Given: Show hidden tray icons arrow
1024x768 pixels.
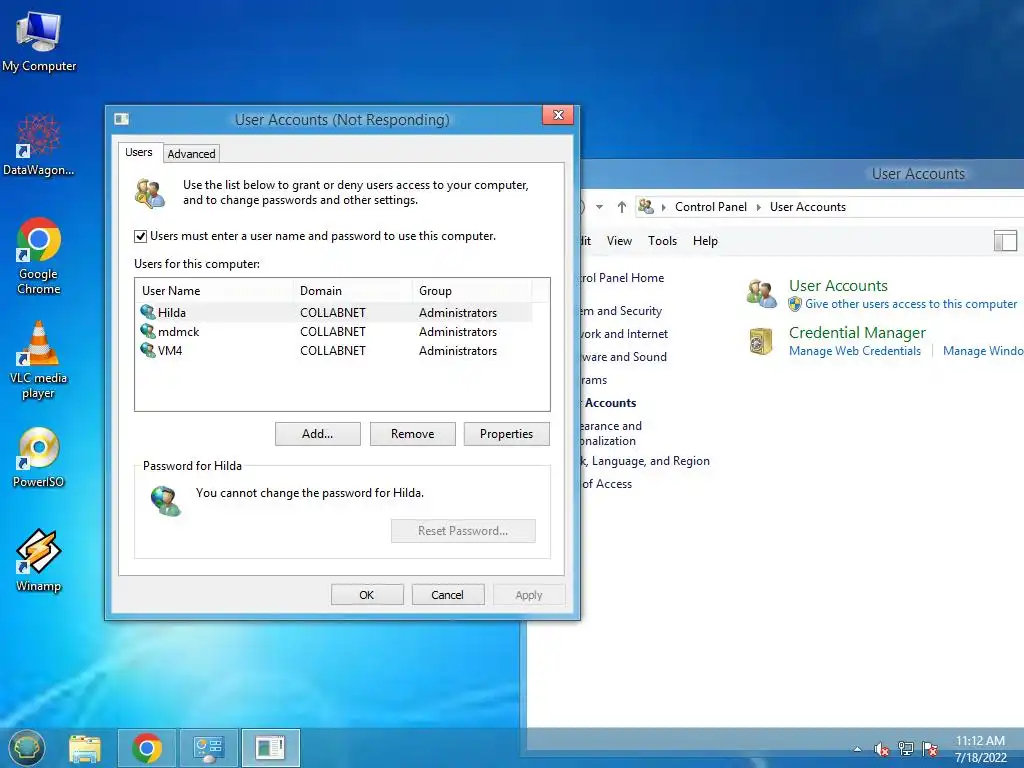Looking at the screenshot, I should [x=857, y=749].
